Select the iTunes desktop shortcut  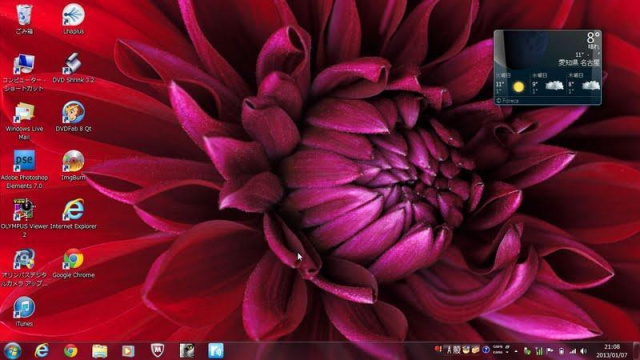tap(24, 311)
